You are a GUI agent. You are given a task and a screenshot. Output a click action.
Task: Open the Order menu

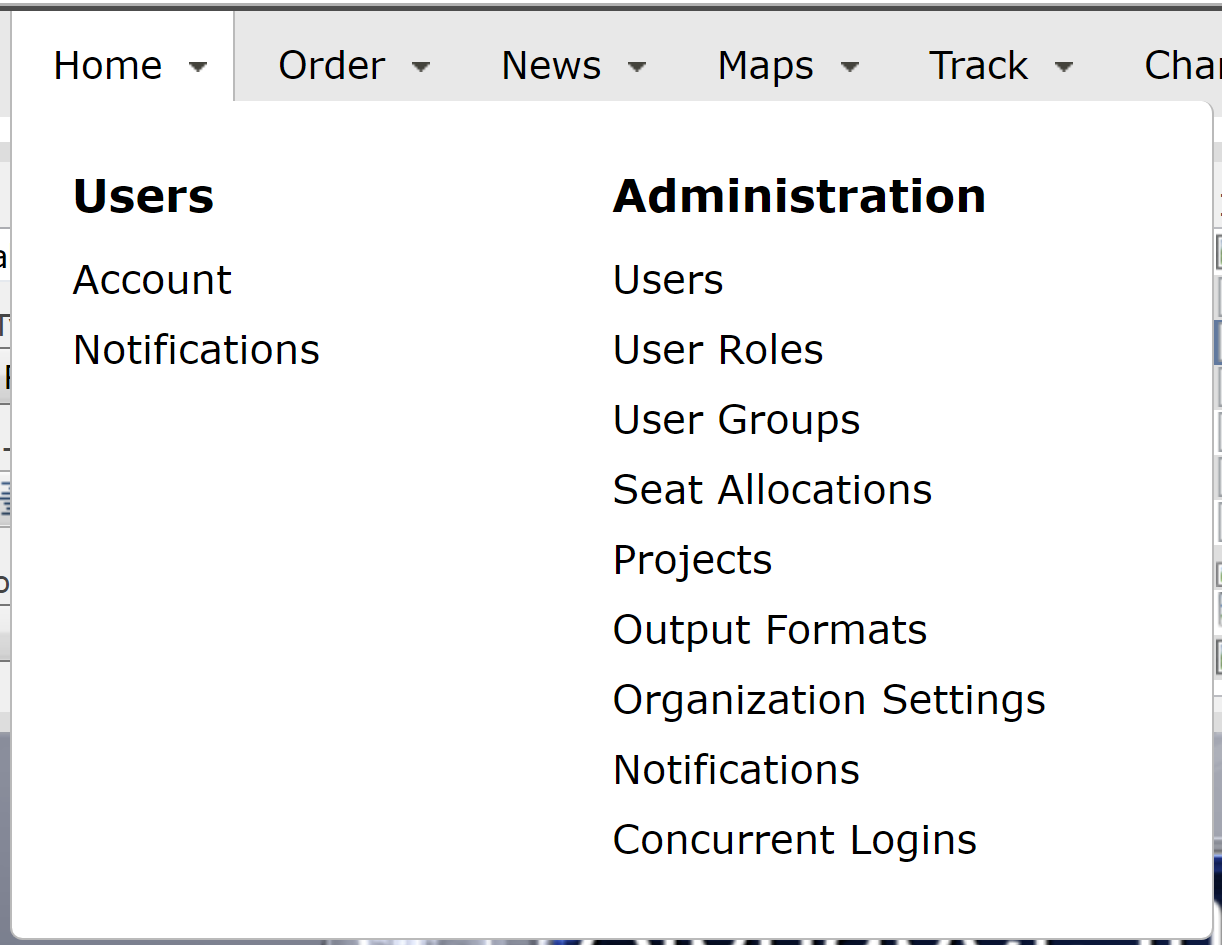tap(331, 66)
